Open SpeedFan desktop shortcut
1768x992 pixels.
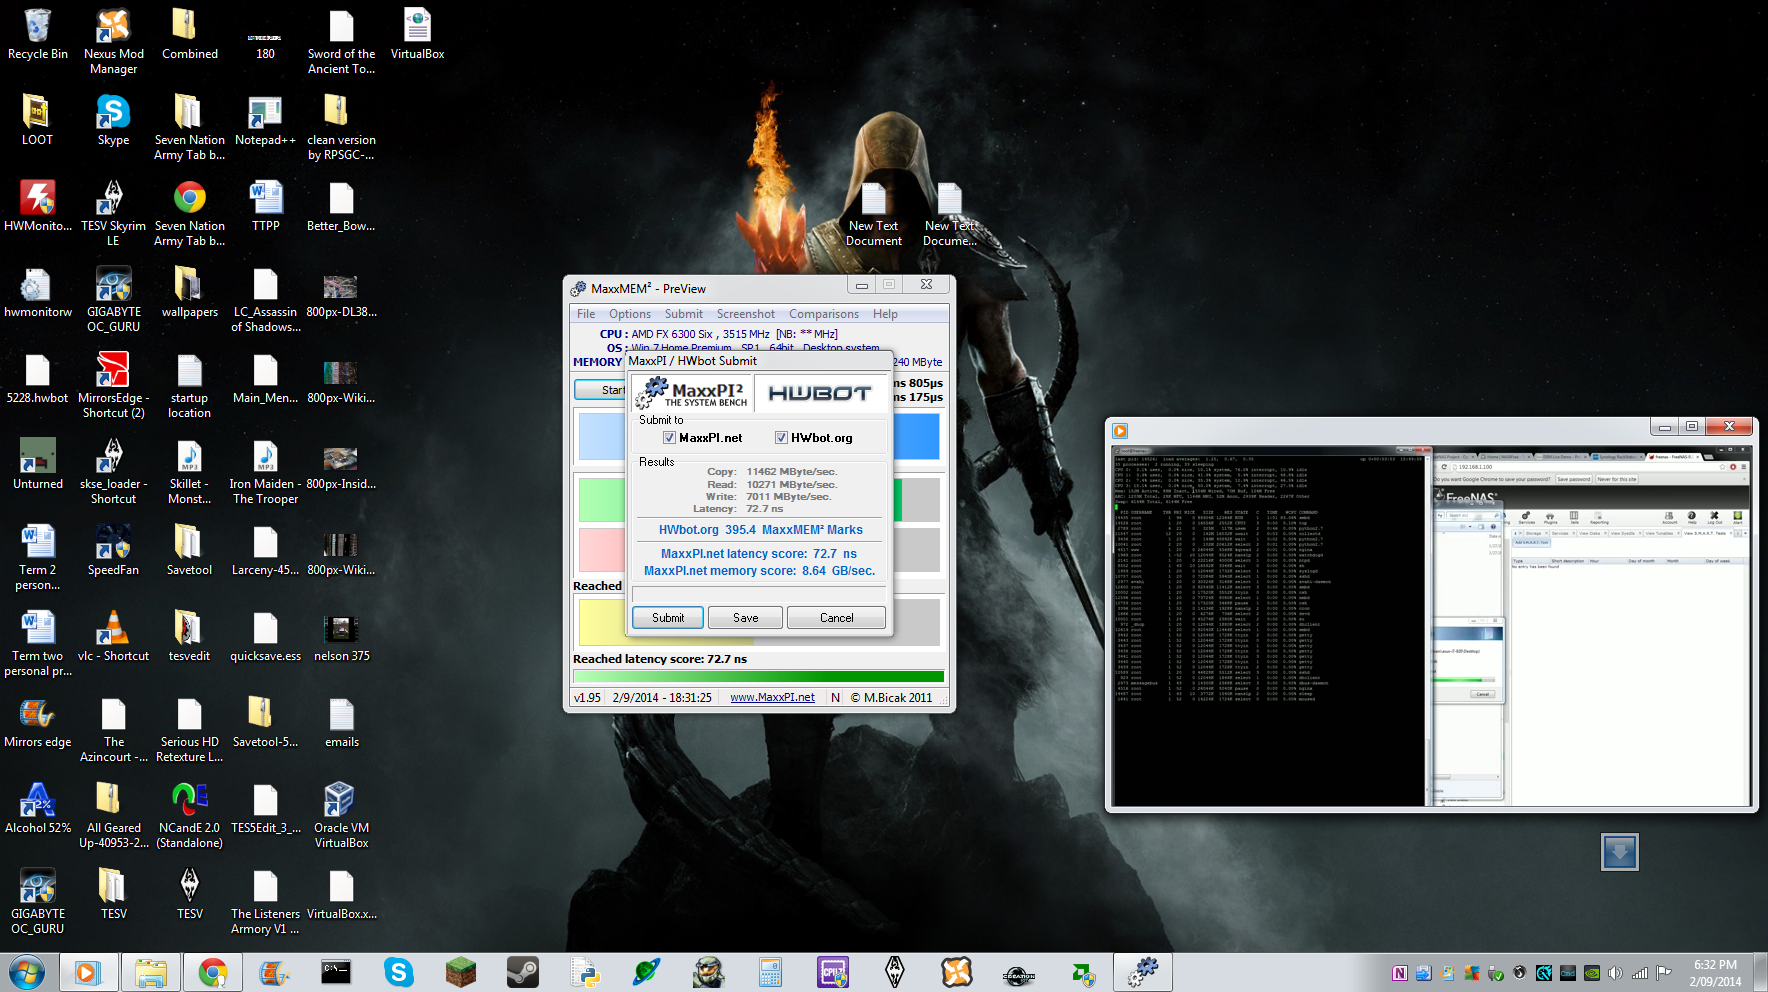click(x=113, y=550)
